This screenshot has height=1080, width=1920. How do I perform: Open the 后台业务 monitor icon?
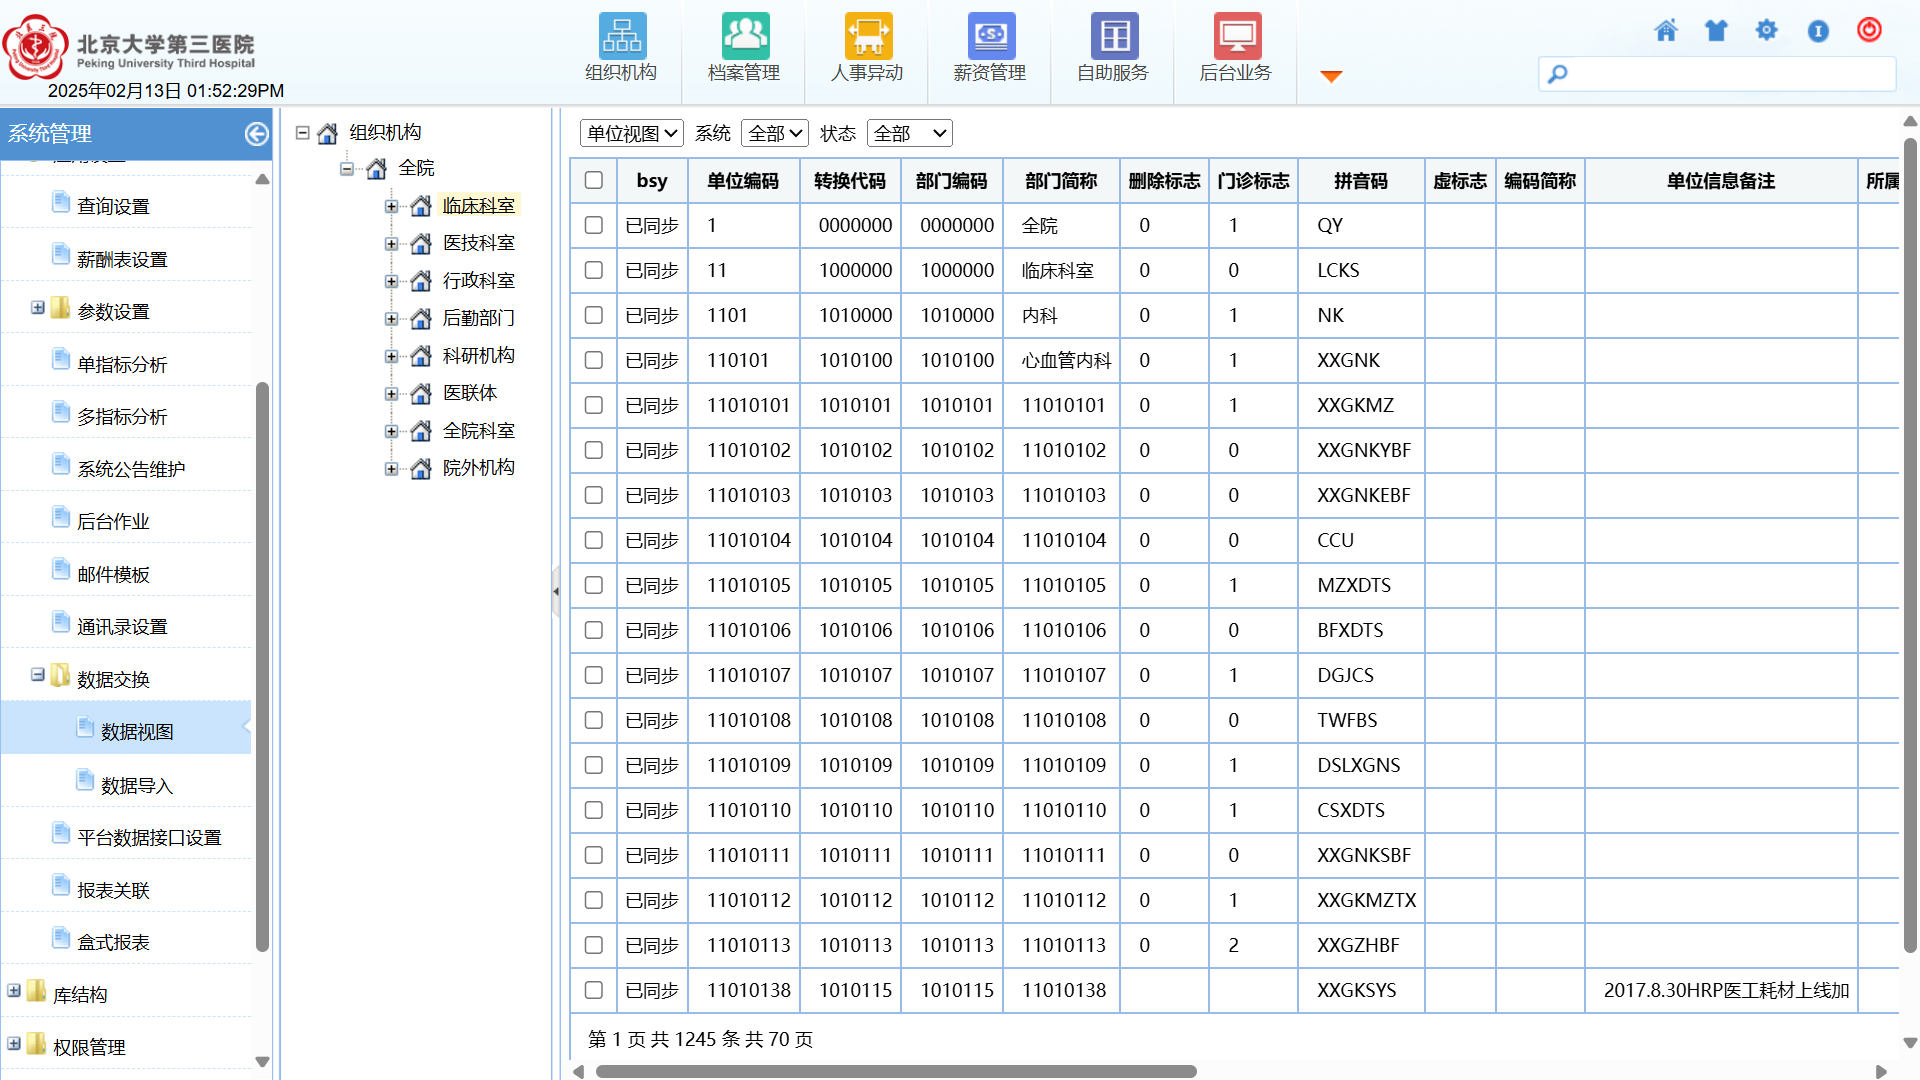pos(1237,37)
